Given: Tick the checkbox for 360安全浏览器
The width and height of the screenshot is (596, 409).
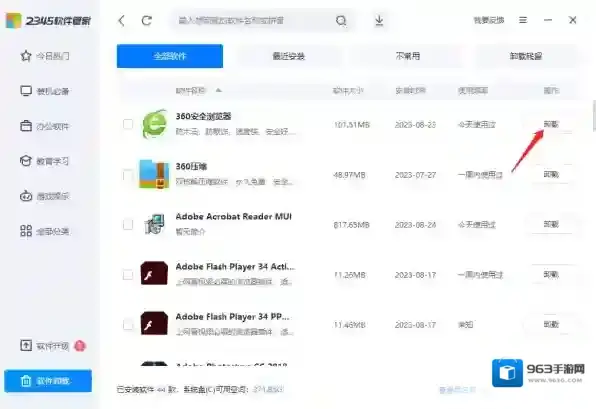Looking at the screenshot, I should click(128, 124).
